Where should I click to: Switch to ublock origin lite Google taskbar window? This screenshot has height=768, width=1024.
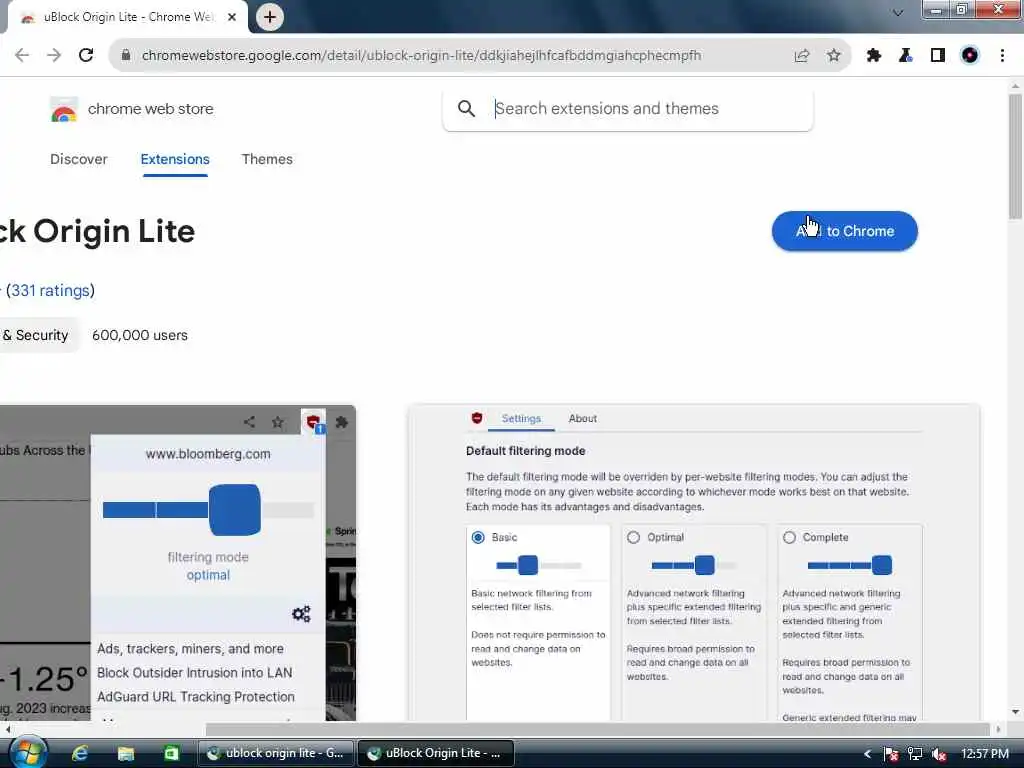(x=276, y=754)
